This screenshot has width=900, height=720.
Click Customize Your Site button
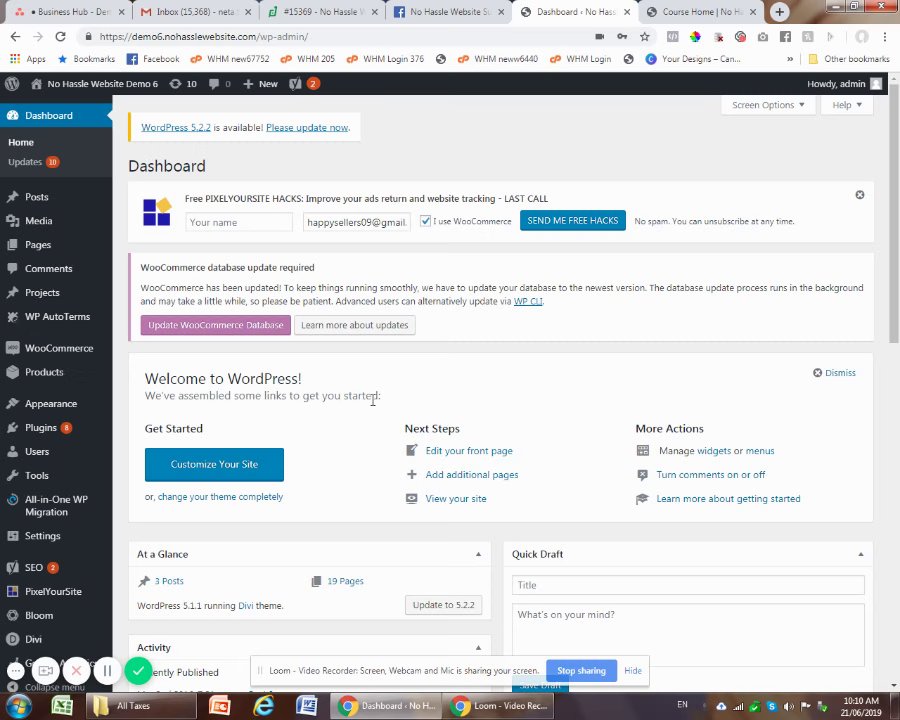[x=214, y=464]
